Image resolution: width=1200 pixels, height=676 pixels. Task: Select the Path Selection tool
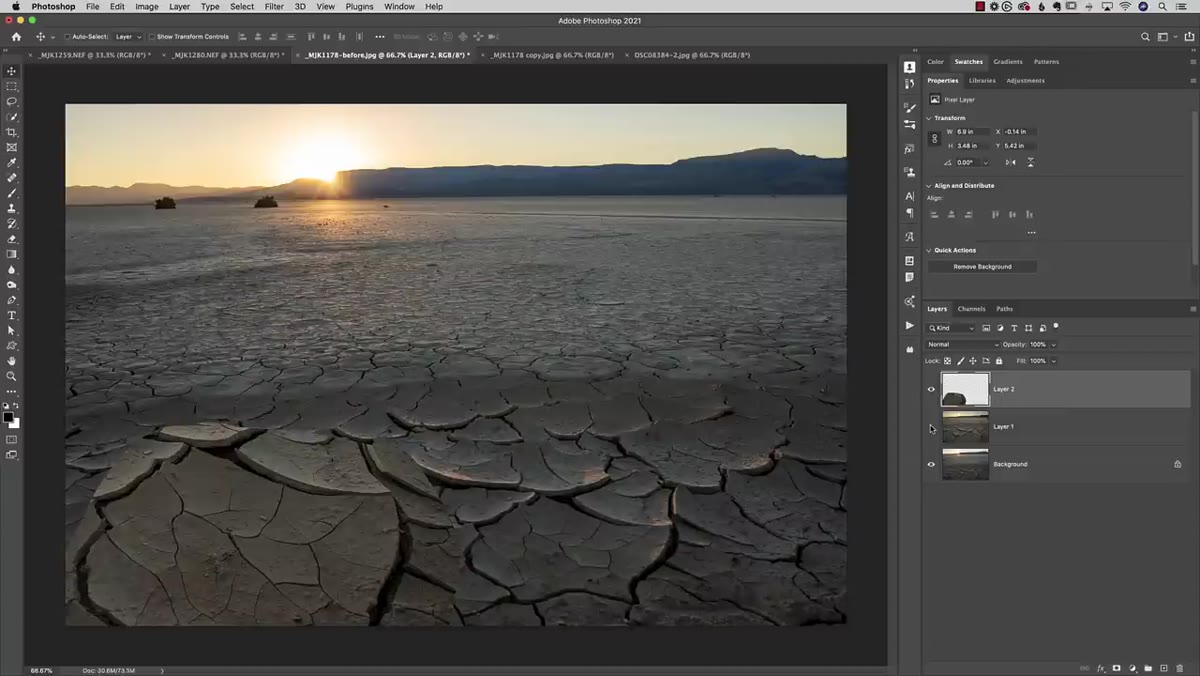[x=12, y=330]
